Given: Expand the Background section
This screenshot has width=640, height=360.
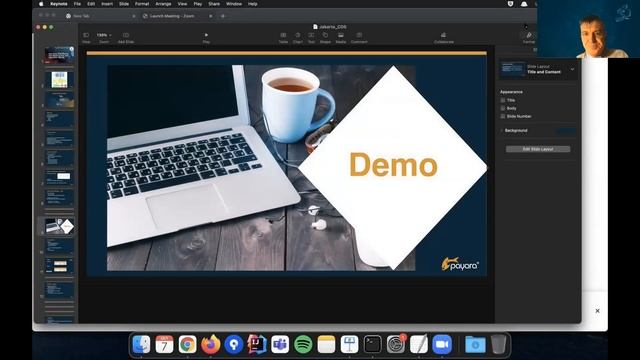Looking at the screenshot, I should 502,131.
